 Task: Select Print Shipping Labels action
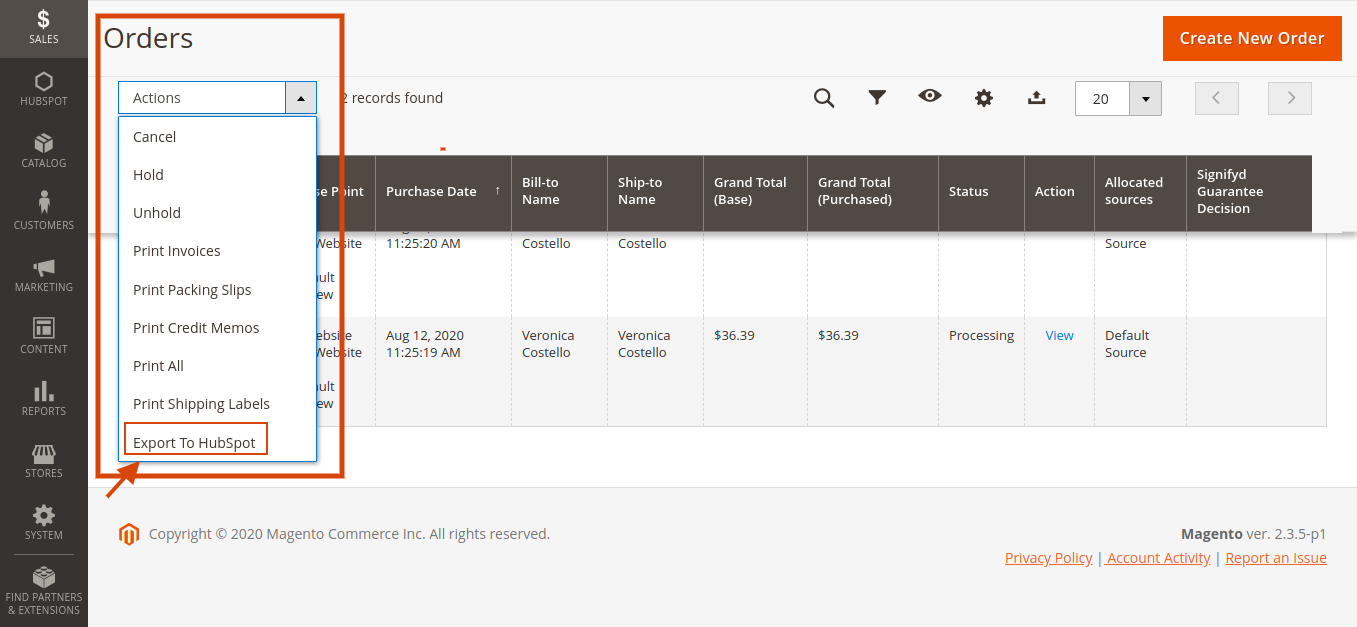point(218,404)
